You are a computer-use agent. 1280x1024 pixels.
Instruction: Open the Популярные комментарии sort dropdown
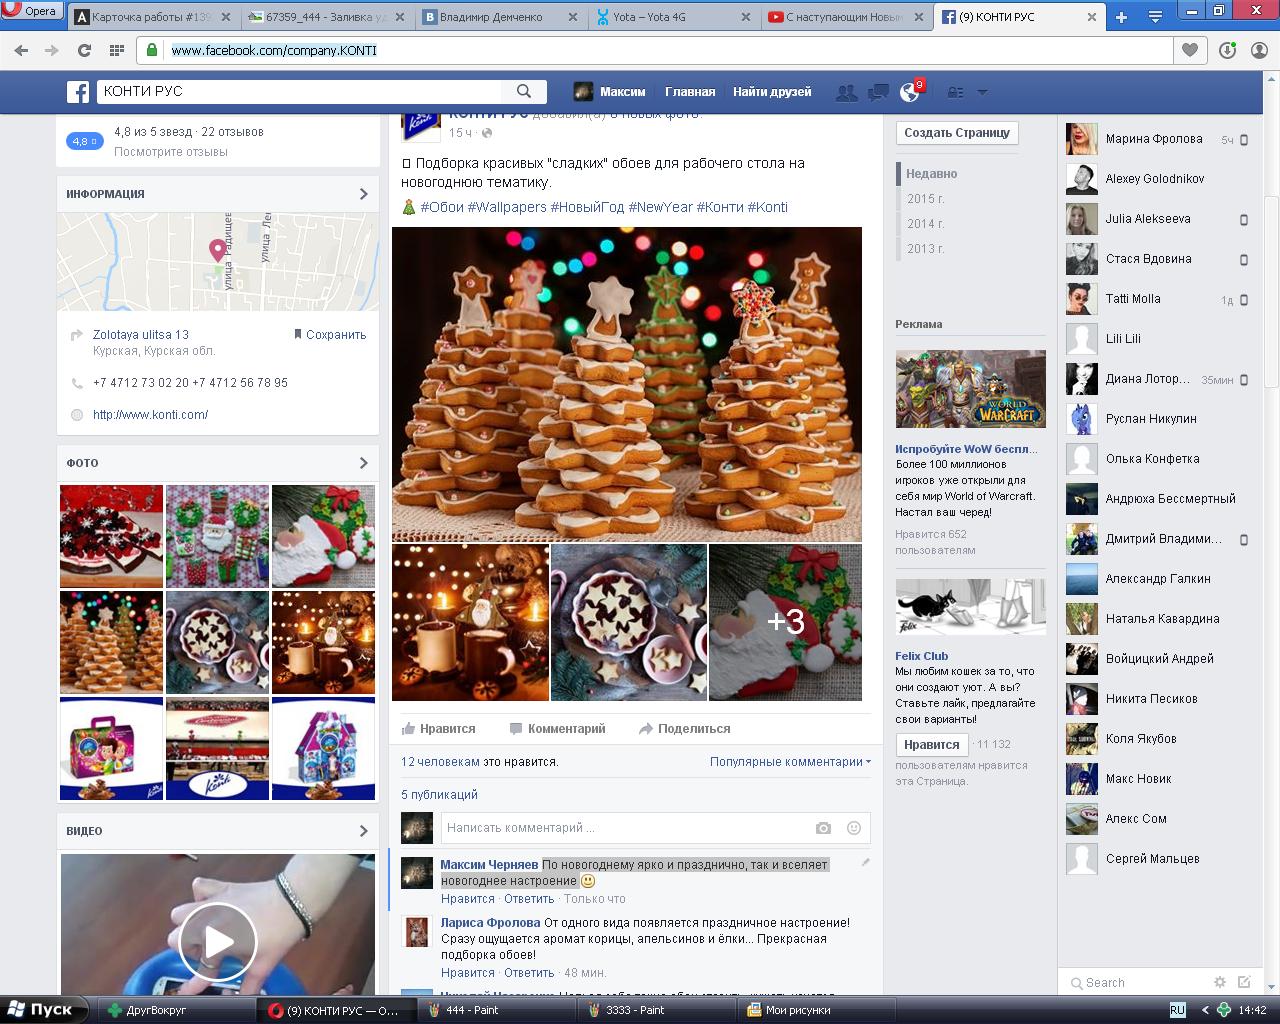click(790, 762)
